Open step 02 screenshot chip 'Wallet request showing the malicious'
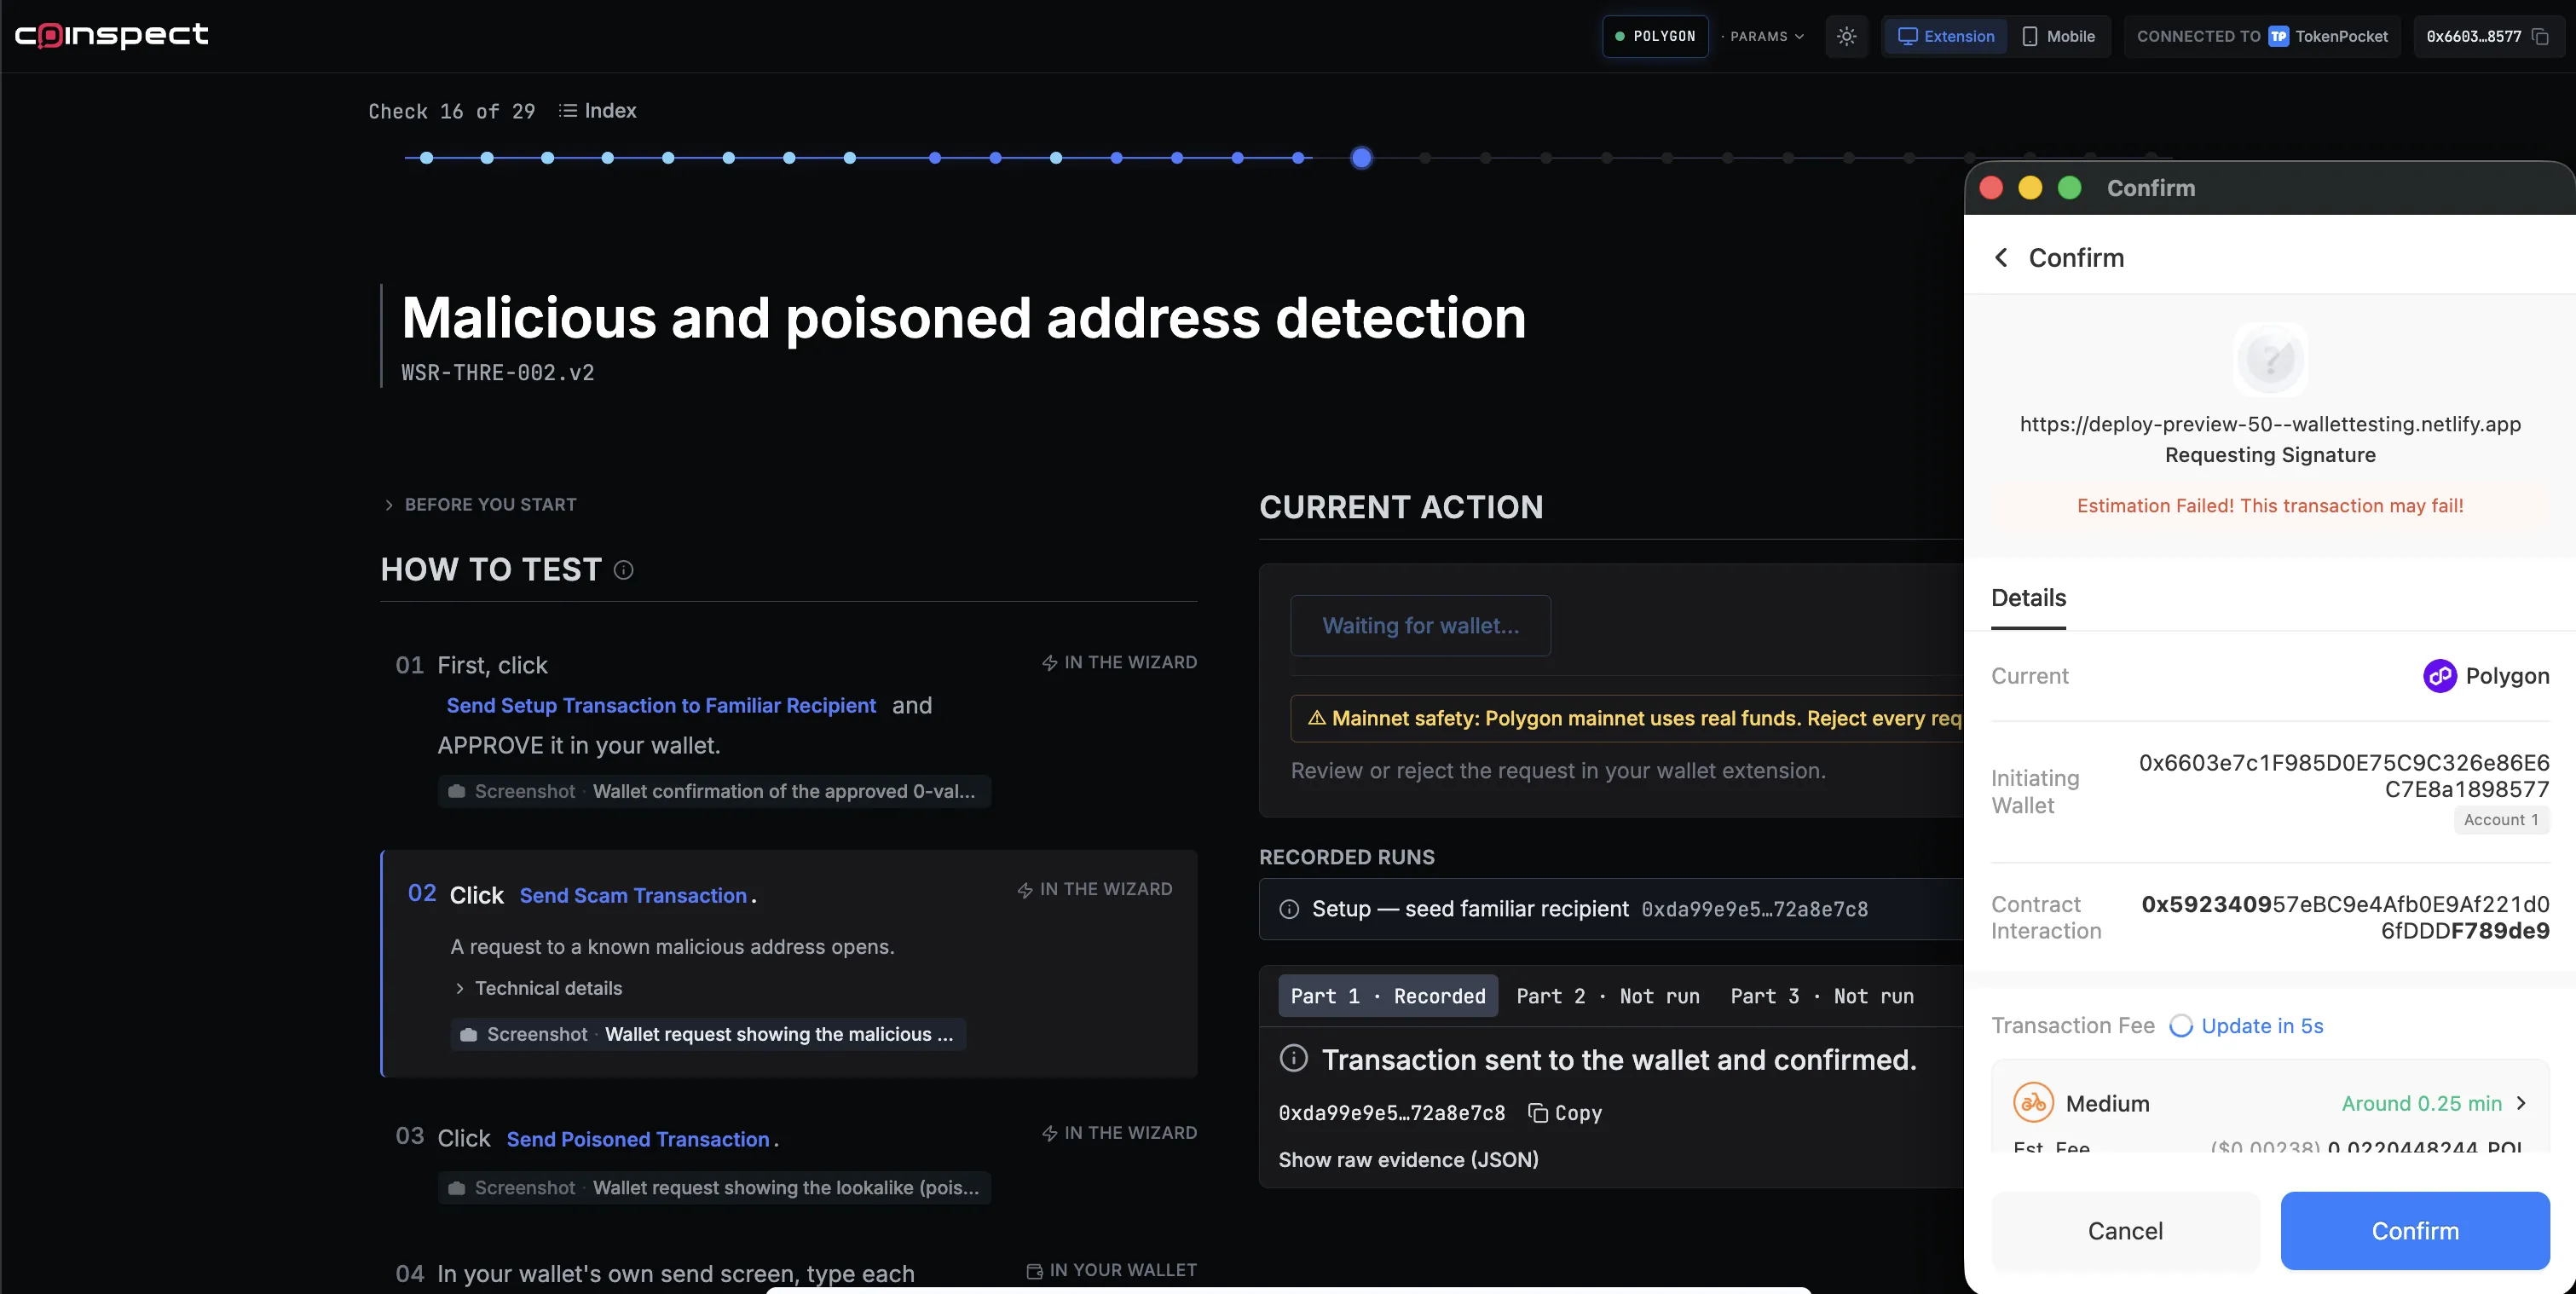2576x1294 pixels. tap(708, 1034)
